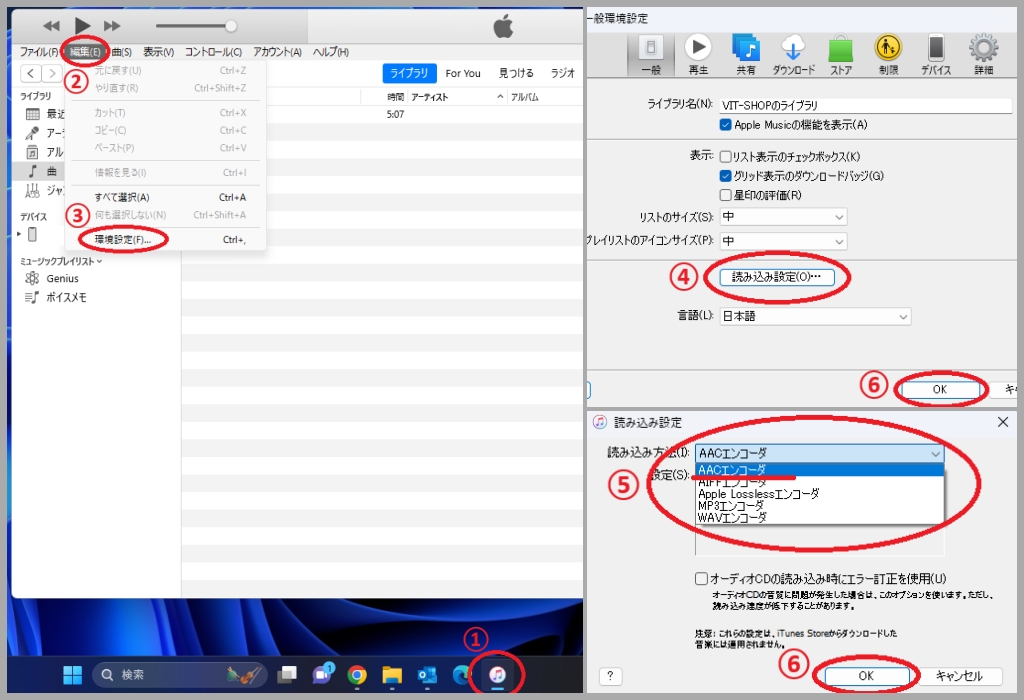Select the recently added calendar icon in sidebar
The width and height of the screenshot is (1024, 700).
pos(33,114)
